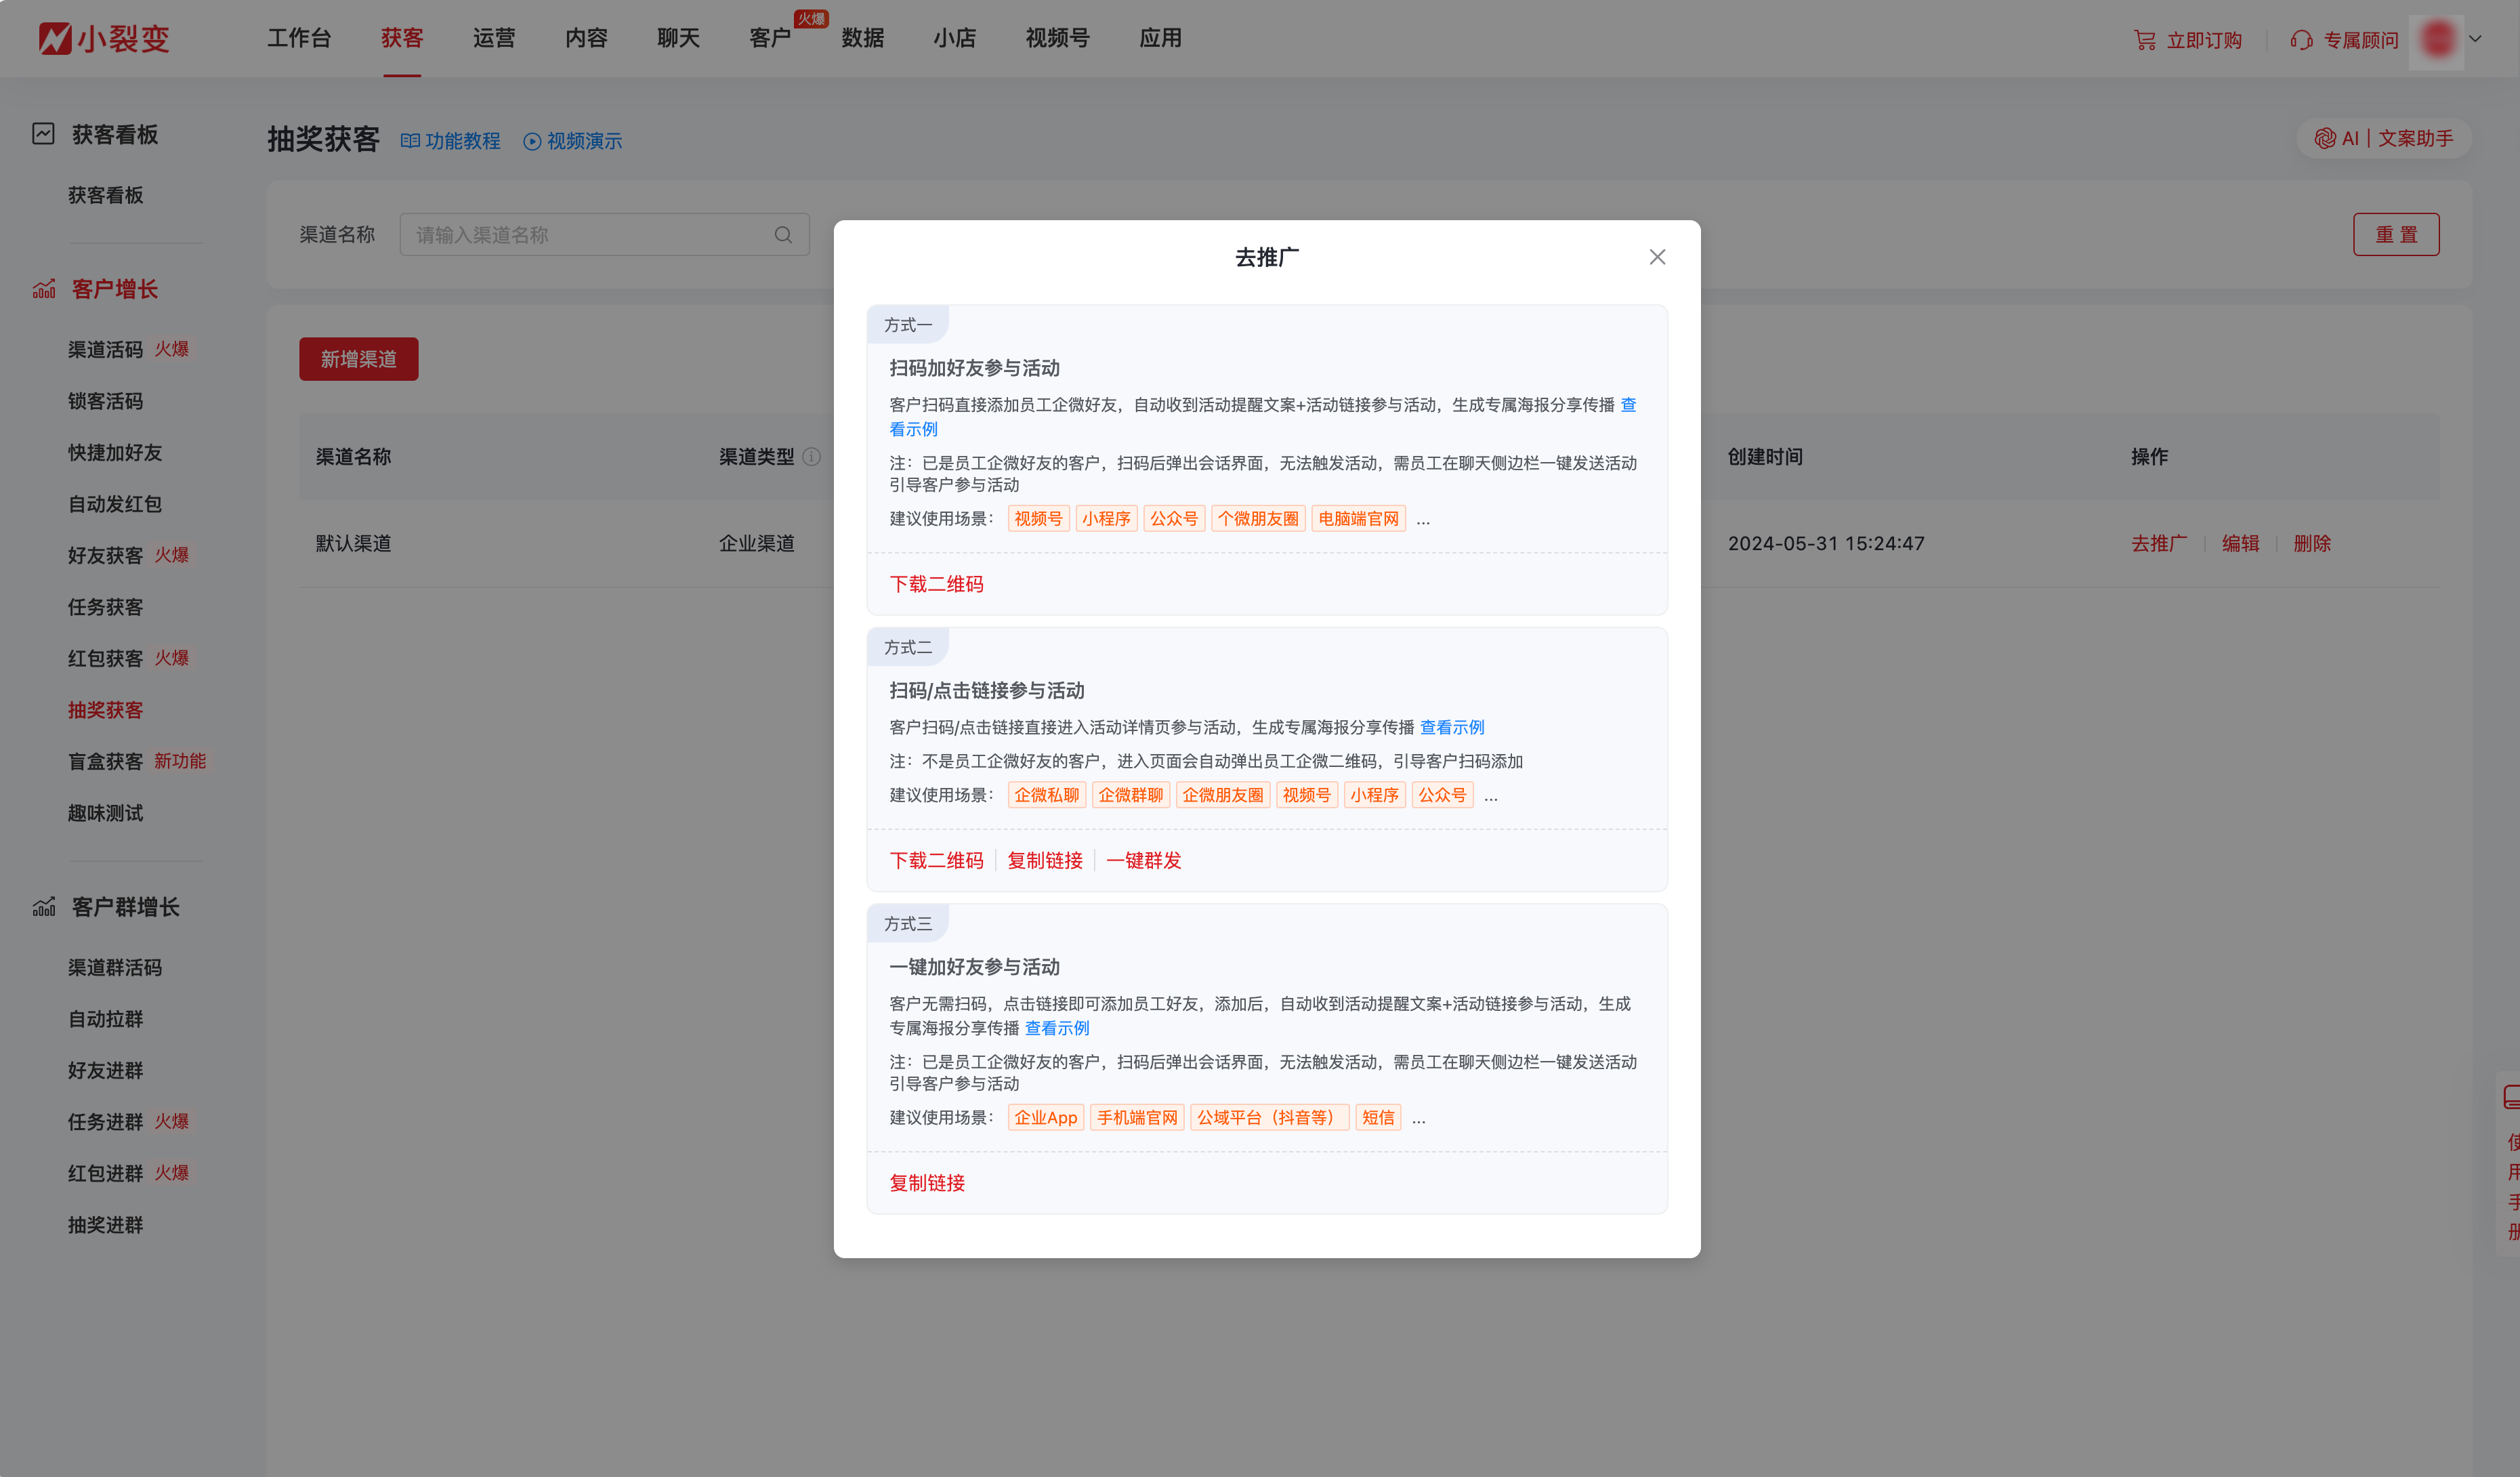Image resolution: width=2520 pixels, height=1477 pixels.
Task: Click the search magnifier in 渠道名称 field
Action: click(783, 234)
